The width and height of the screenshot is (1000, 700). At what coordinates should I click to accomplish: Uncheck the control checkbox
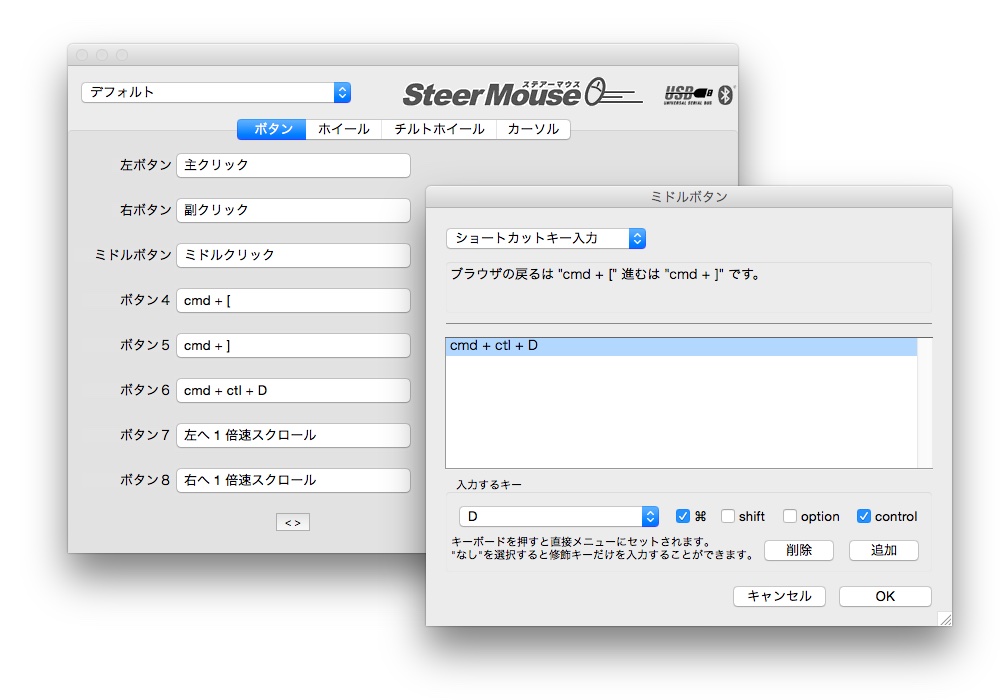coord(864,516)
